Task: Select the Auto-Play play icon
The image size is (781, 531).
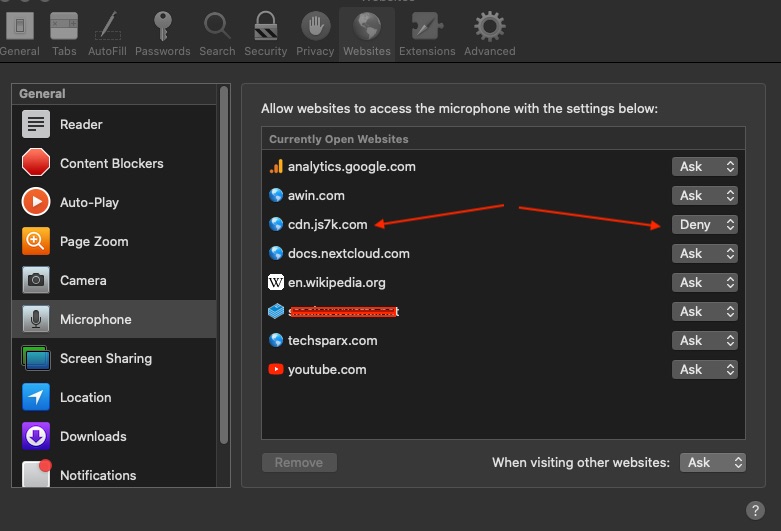Action: (x=36, y=202)
